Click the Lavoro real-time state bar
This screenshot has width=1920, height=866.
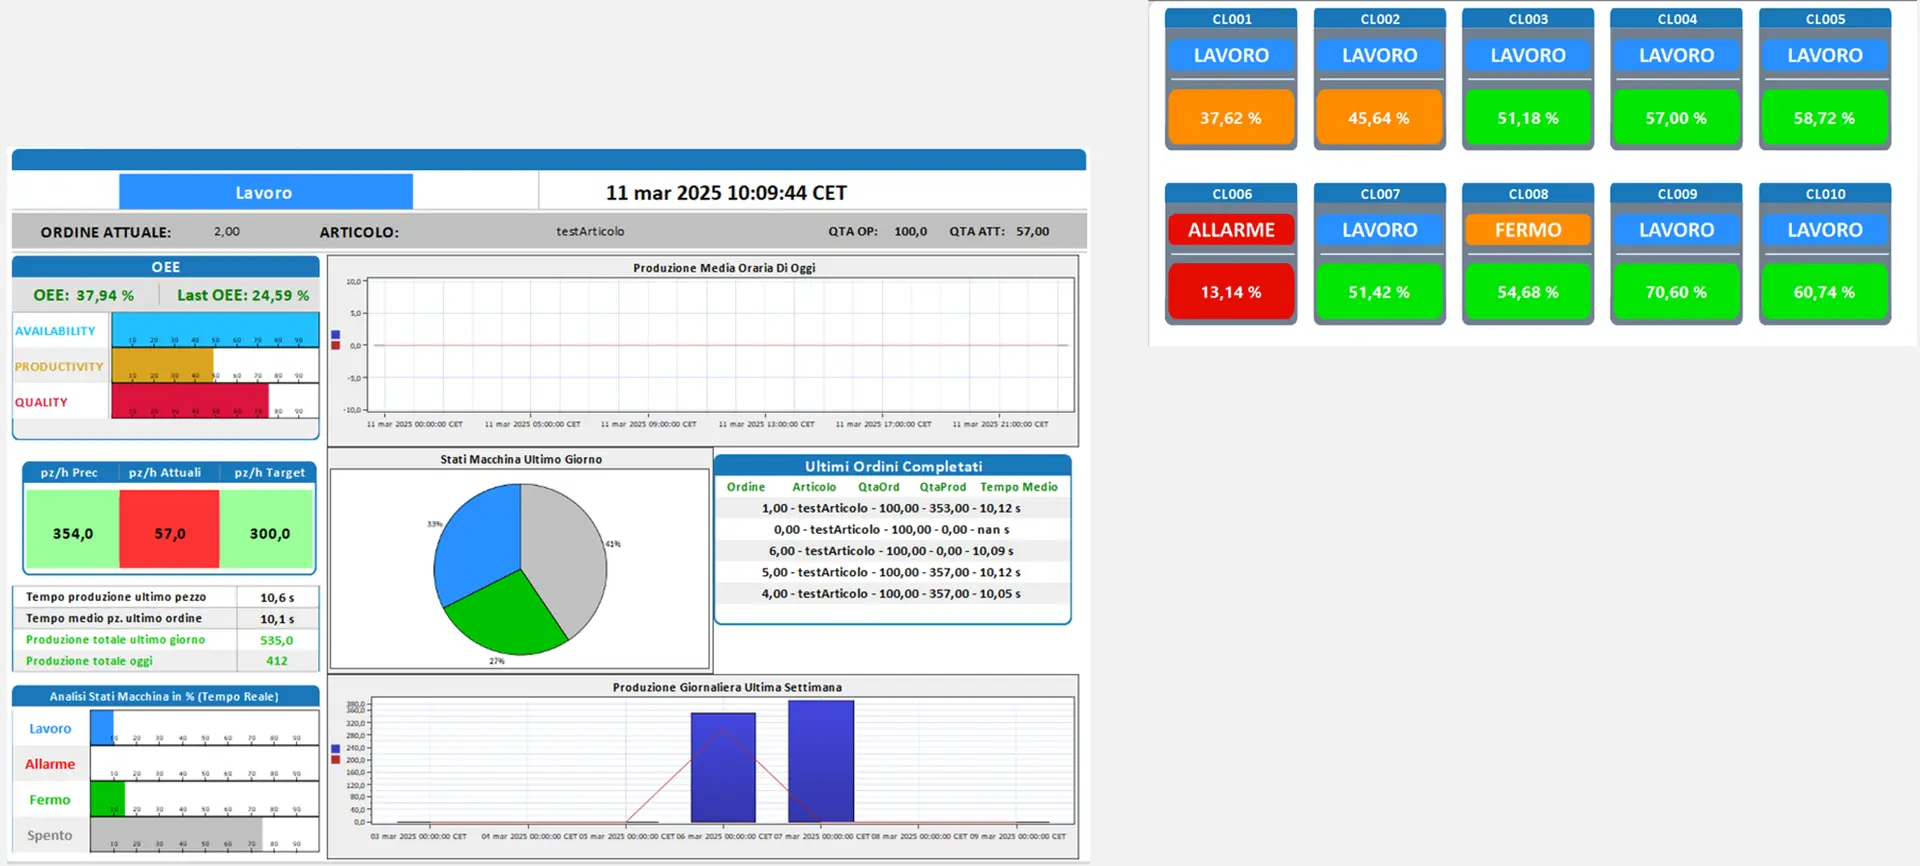tap(204, 728)
